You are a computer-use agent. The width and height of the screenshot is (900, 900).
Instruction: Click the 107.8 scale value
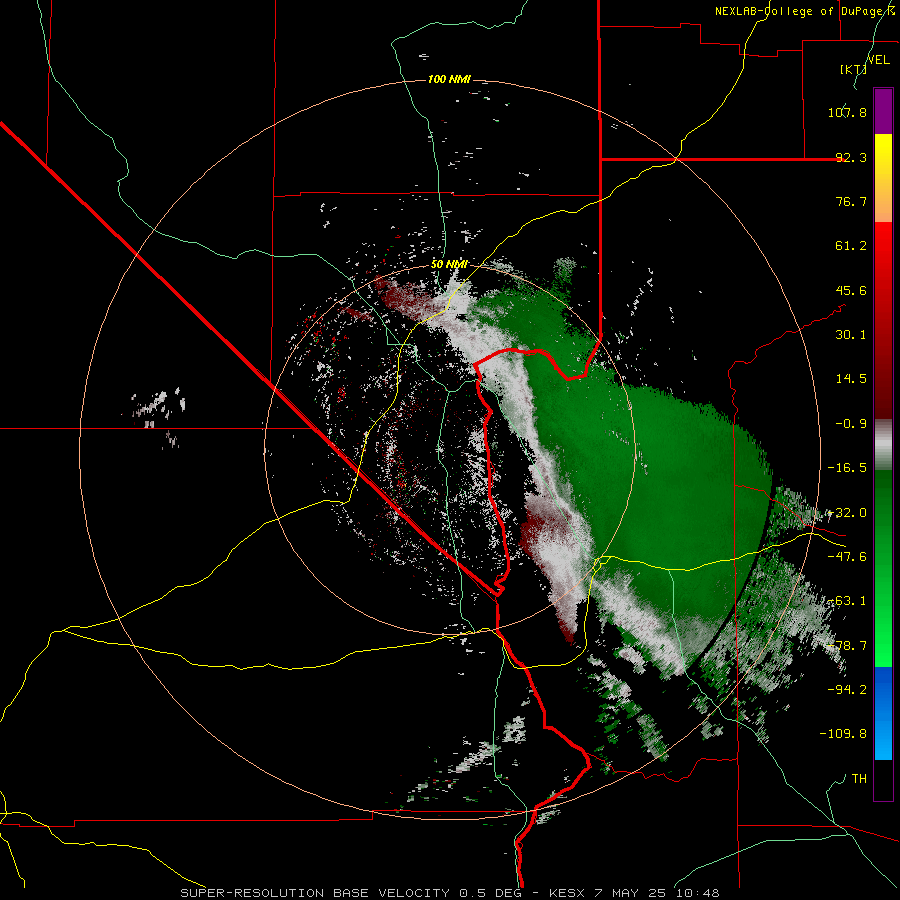[x=847, y=112]
